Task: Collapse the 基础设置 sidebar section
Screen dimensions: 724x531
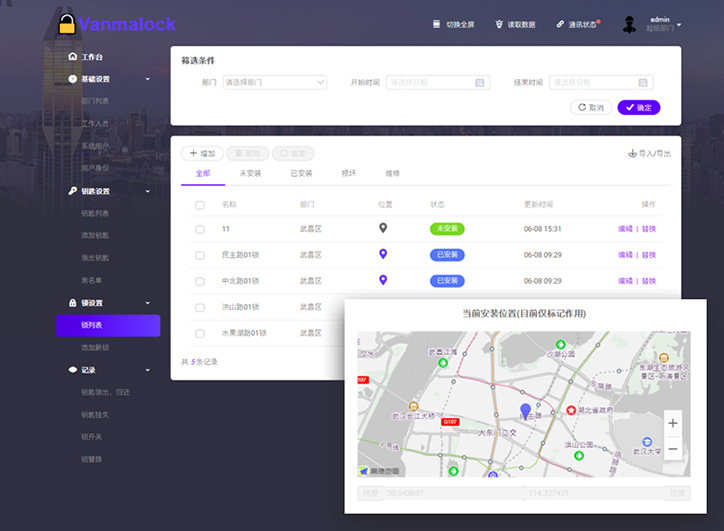Action: pyautogui.click(x=148, y=78)
